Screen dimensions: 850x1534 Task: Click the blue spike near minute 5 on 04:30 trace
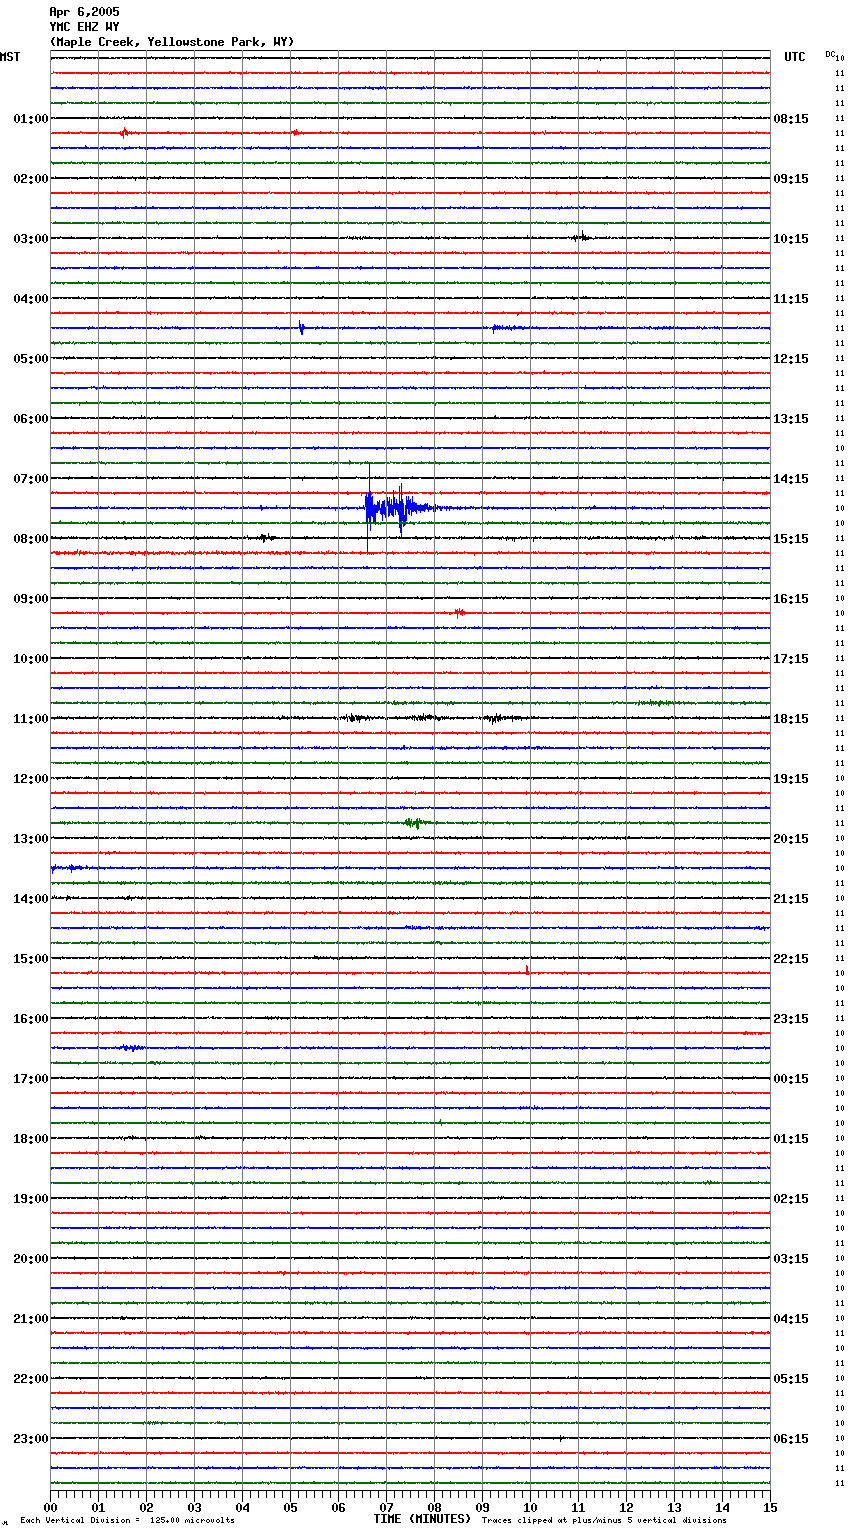coord(301,327)
